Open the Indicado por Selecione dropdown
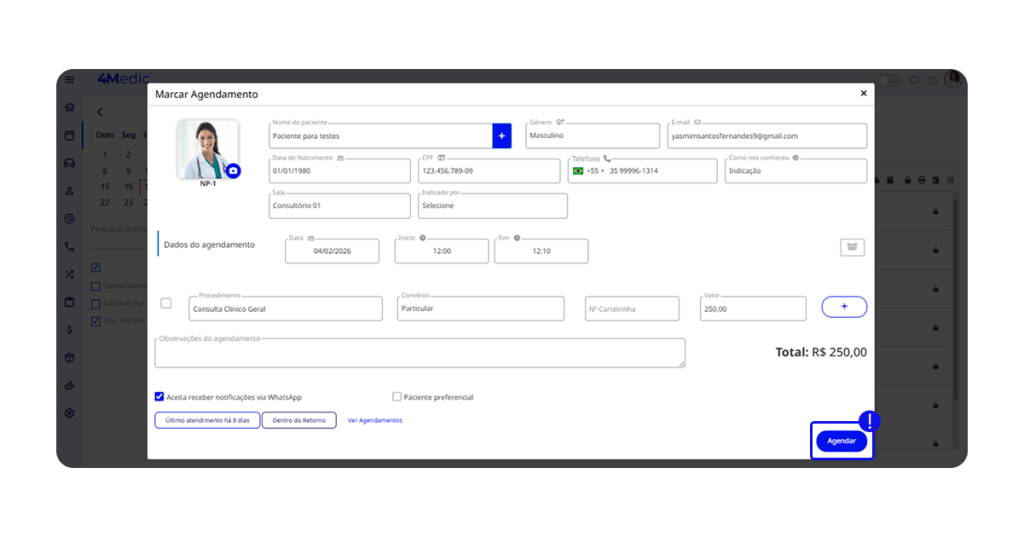The height and width of the screenshot is (537, 1024). tap(492, 206)
